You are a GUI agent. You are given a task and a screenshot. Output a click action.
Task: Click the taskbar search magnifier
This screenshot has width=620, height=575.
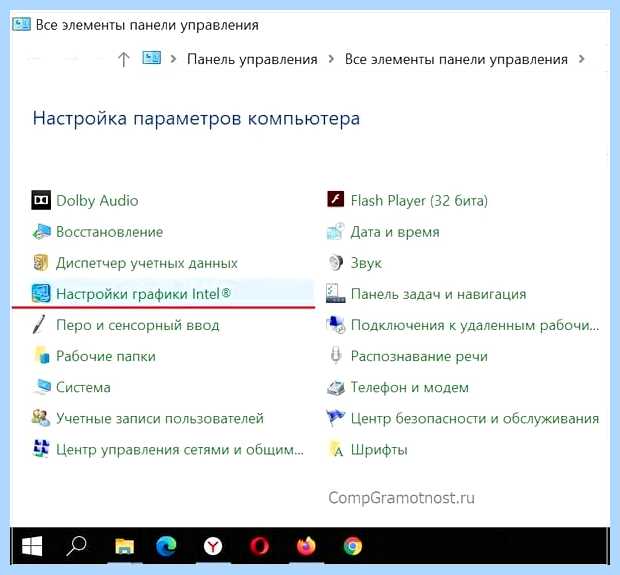pos(76,546)
